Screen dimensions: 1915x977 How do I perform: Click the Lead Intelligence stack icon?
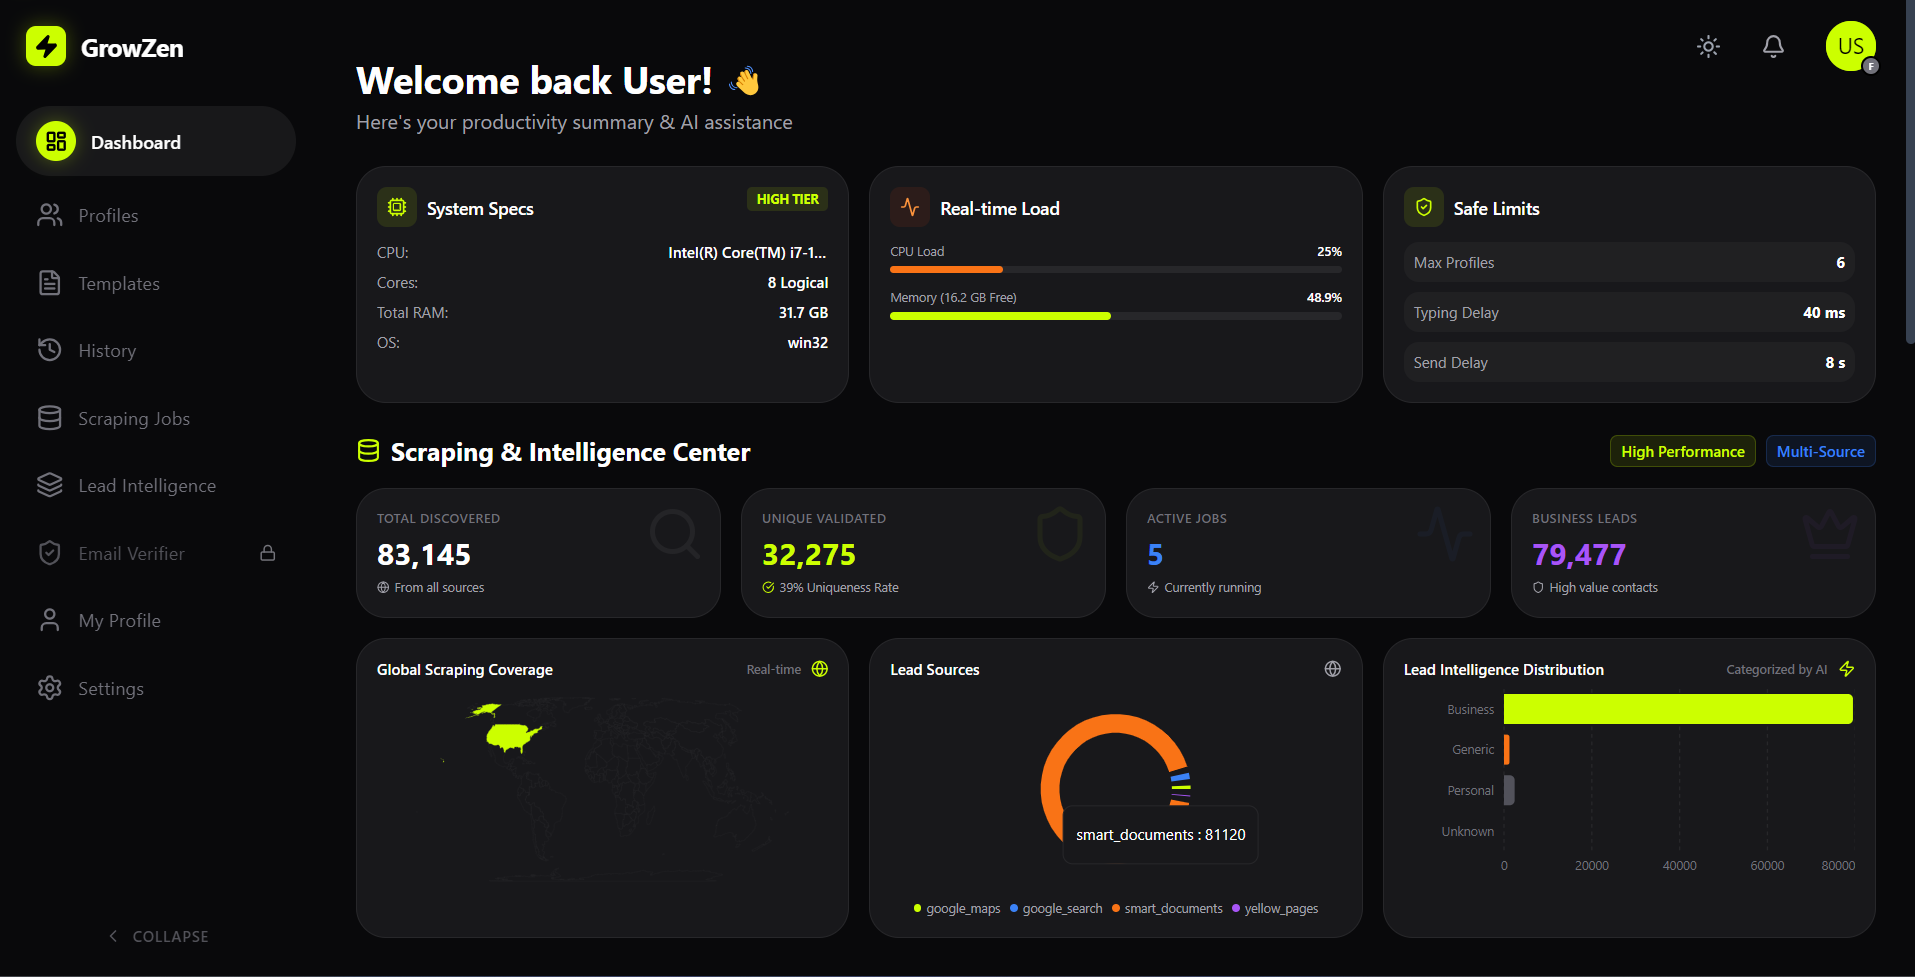point(50,485)
